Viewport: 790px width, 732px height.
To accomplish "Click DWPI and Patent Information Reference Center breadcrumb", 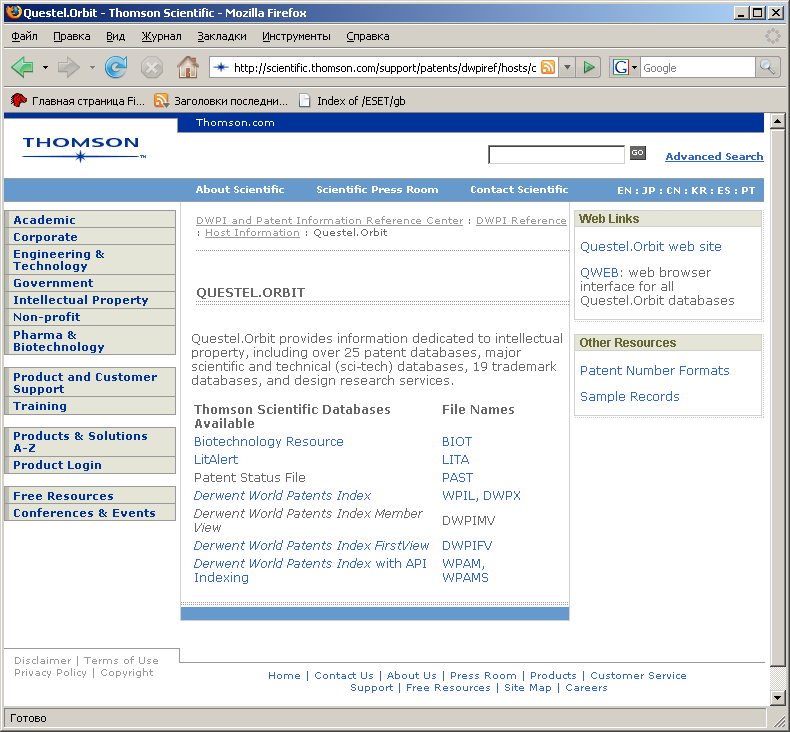I will click(330, 220).
